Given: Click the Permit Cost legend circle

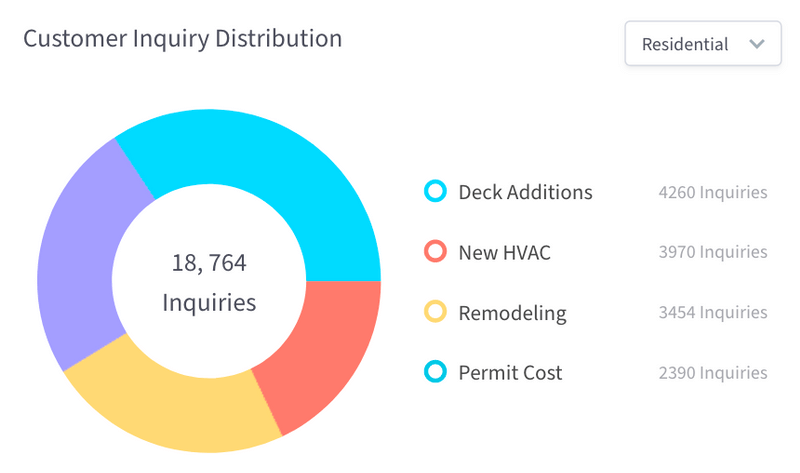Looking at the screenshot, I should click(x=435, y=373).
